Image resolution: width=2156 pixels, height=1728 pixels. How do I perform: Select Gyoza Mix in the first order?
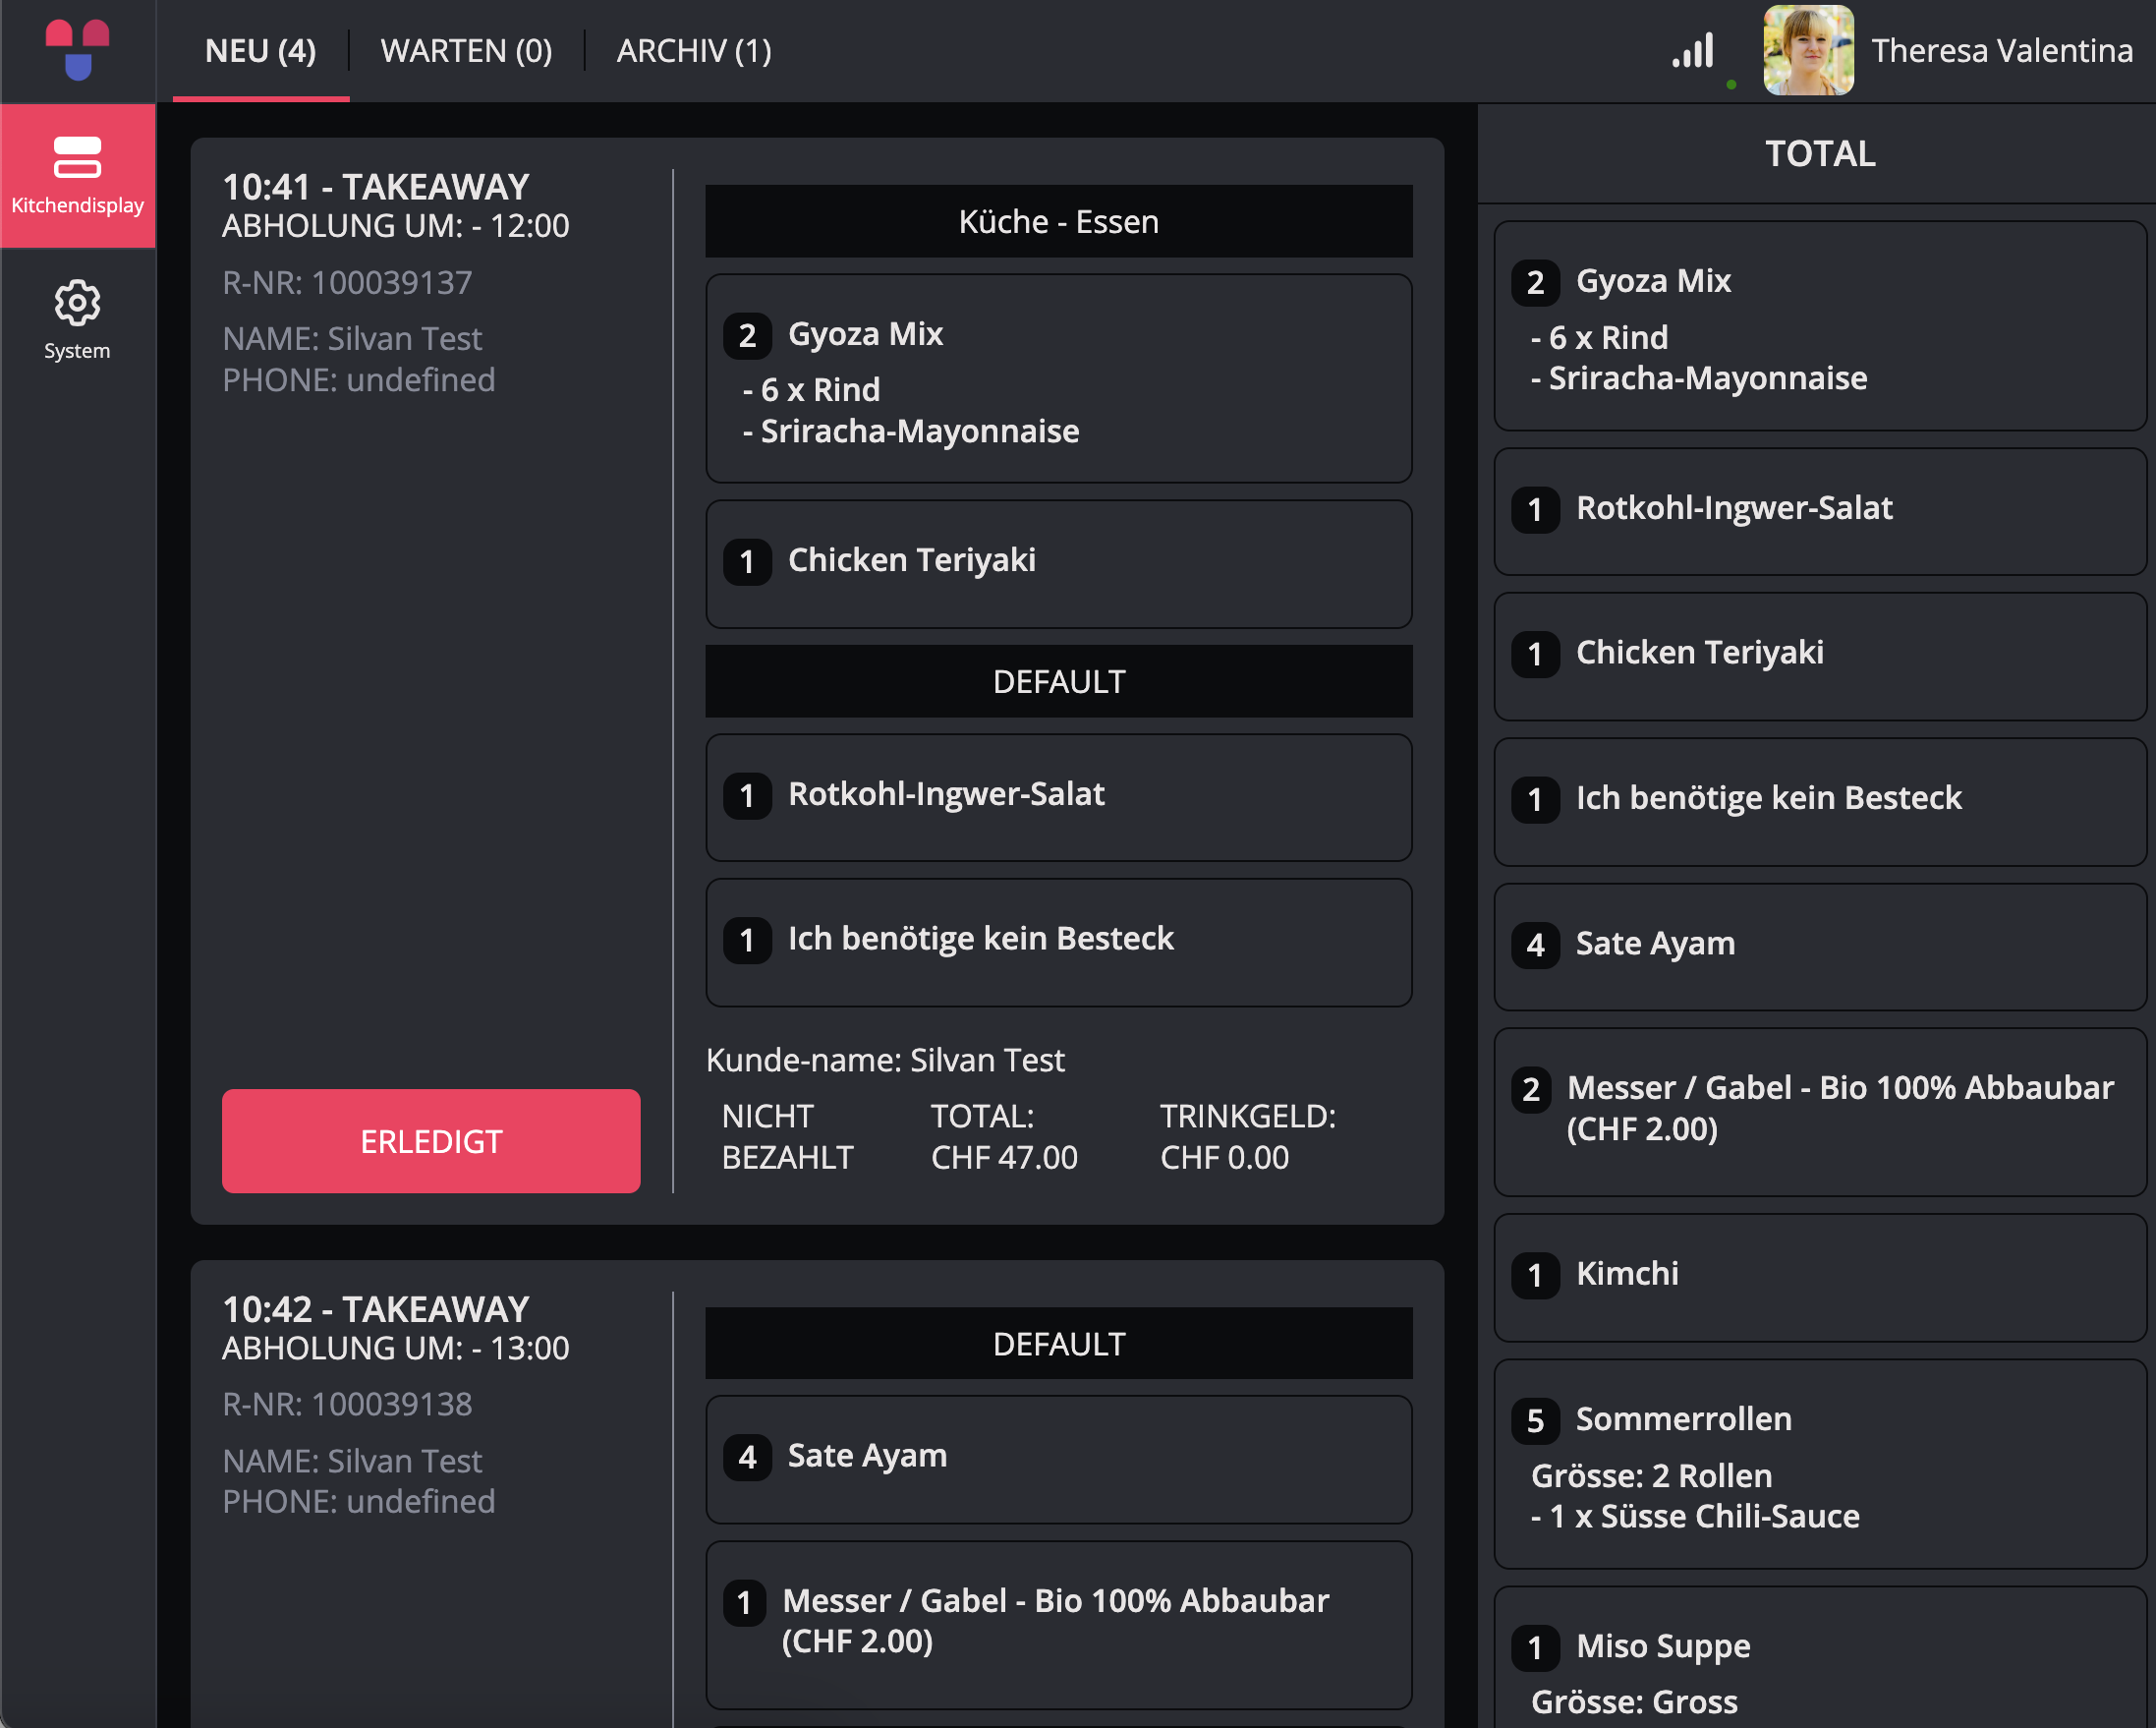pyautogui.click(x=1059, y=379)
